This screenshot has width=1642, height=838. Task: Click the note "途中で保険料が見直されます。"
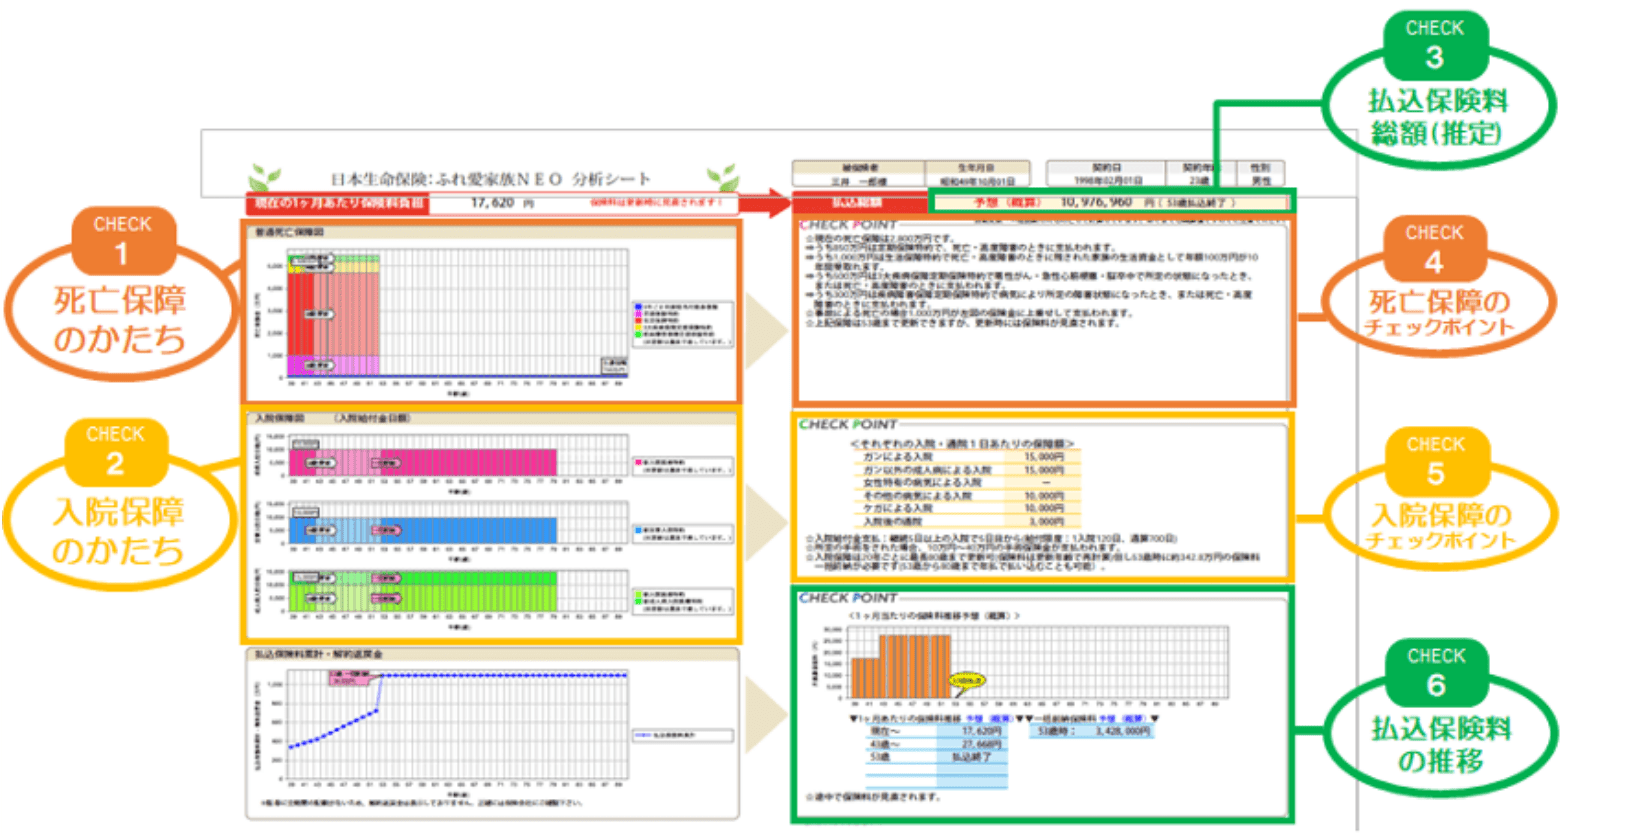tap(873, 798)
